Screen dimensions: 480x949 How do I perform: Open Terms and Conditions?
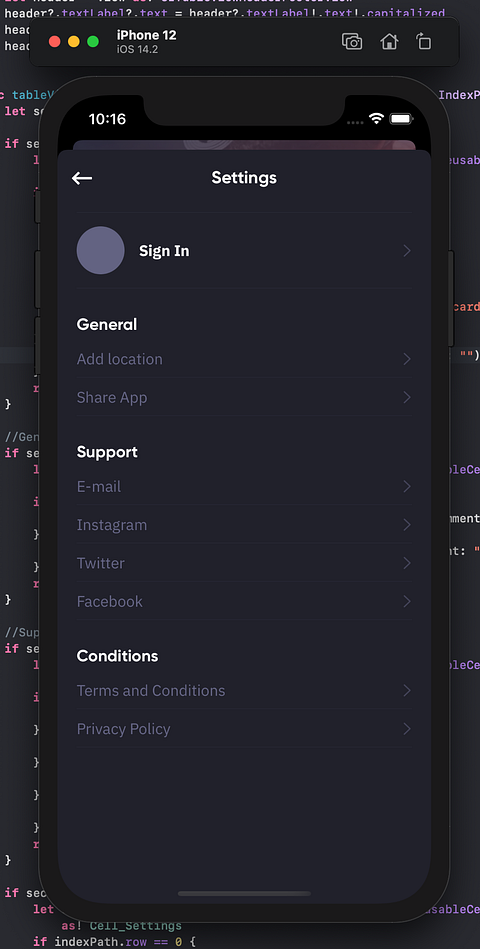pyautogui.click(x=244, y=690)
